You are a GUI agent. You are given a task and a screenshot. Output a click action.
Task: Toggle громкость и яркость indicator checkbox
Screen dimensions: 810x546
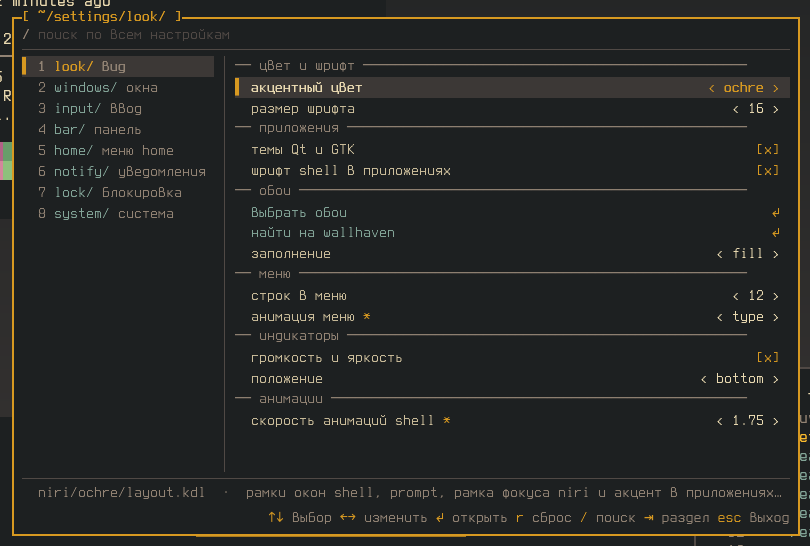click(x=768, y=357)
